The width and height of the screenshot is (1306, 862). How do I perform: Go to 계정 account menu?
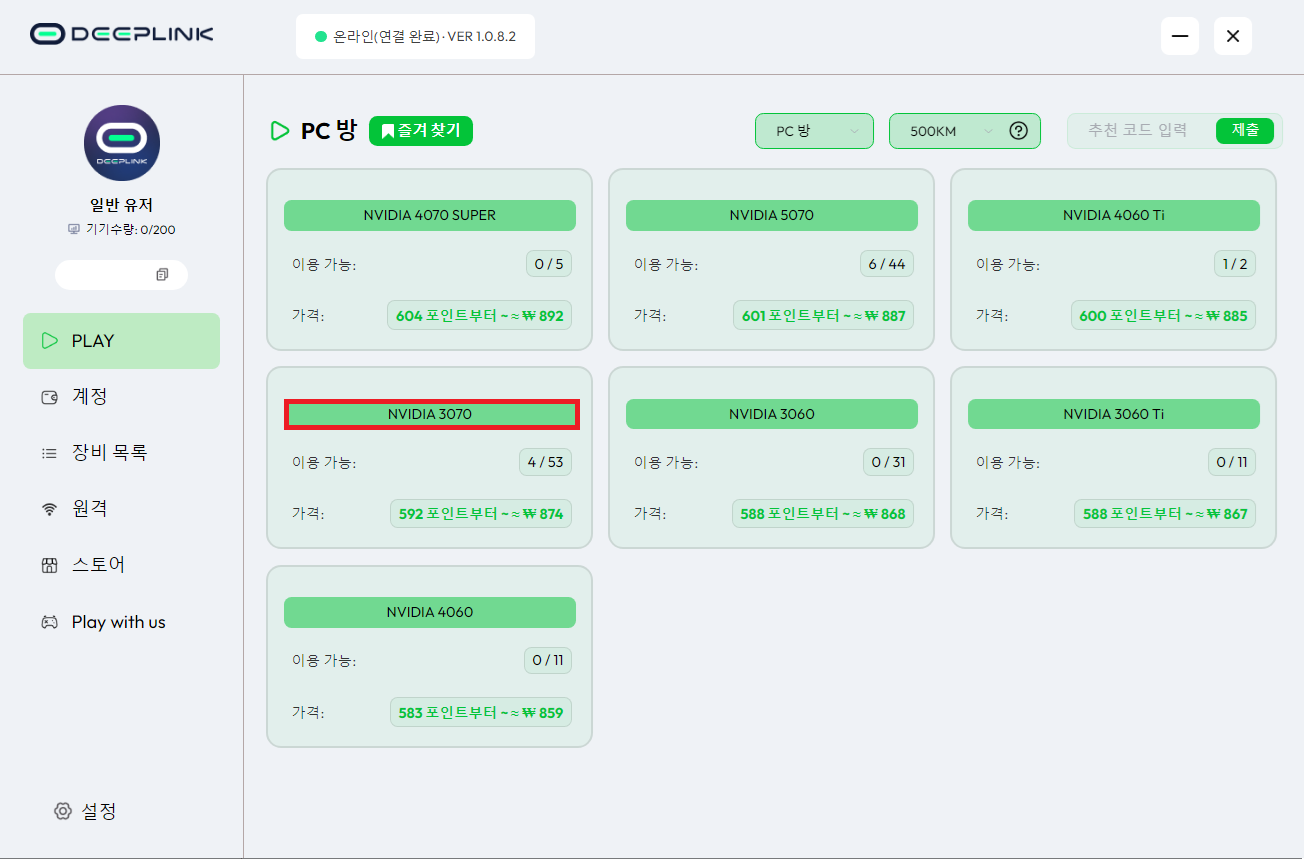[89, 397]
